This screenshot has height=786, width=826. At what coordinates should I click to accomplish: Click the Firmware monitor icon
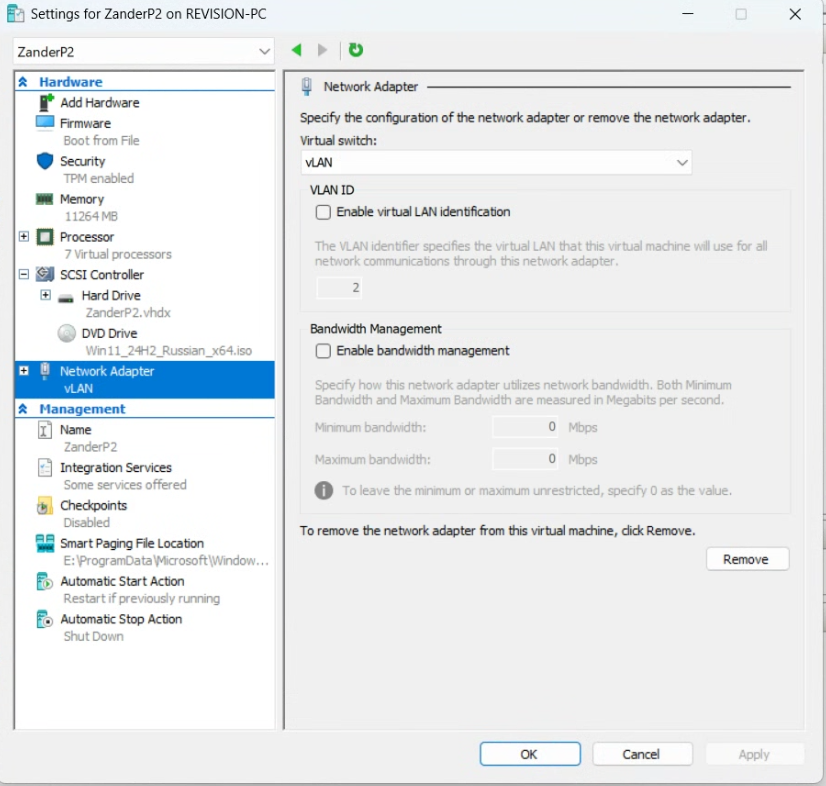(x=45, y=122)
